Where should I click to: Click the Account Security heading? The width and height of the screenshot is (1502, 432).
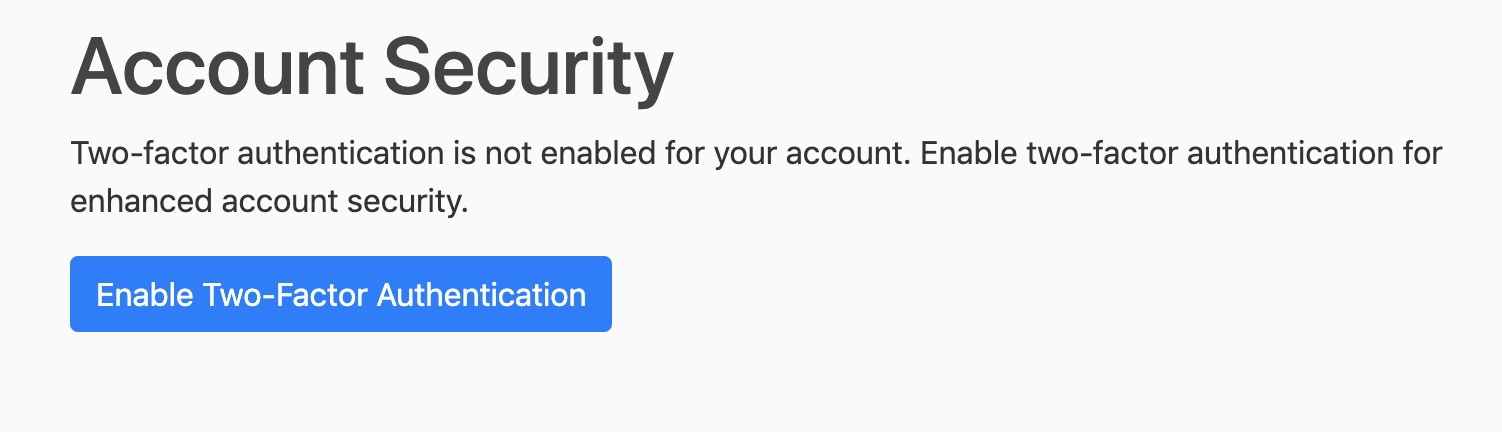tap(372, 68)
